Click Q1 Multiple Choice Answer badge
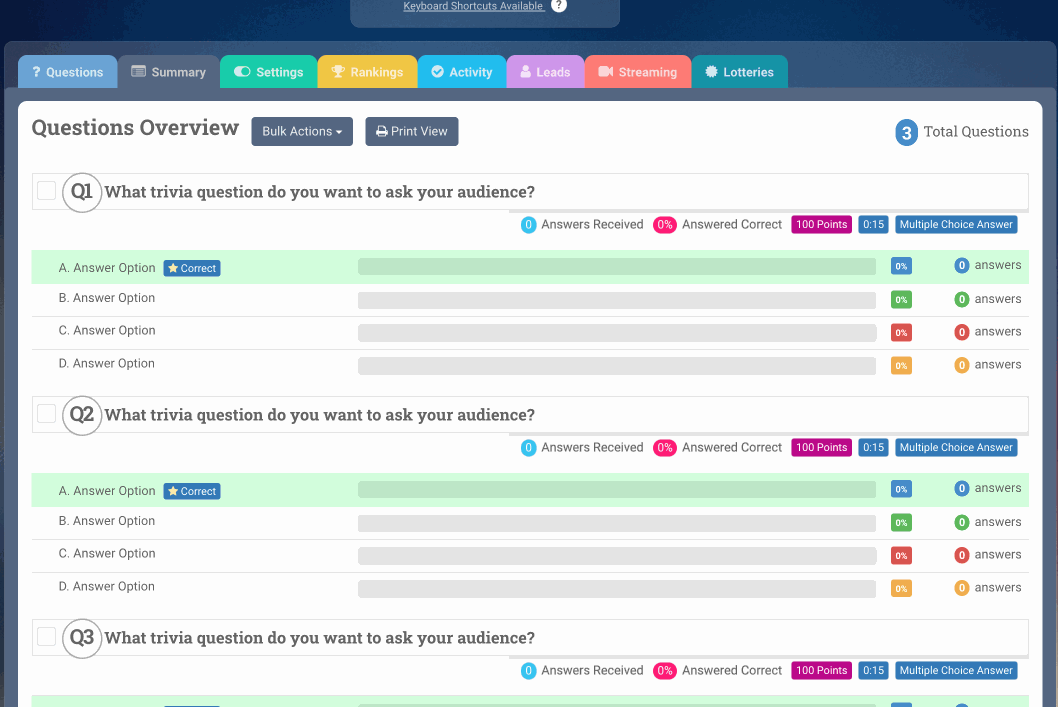Screen dimensions: 1058x707 tap(956, 225)
